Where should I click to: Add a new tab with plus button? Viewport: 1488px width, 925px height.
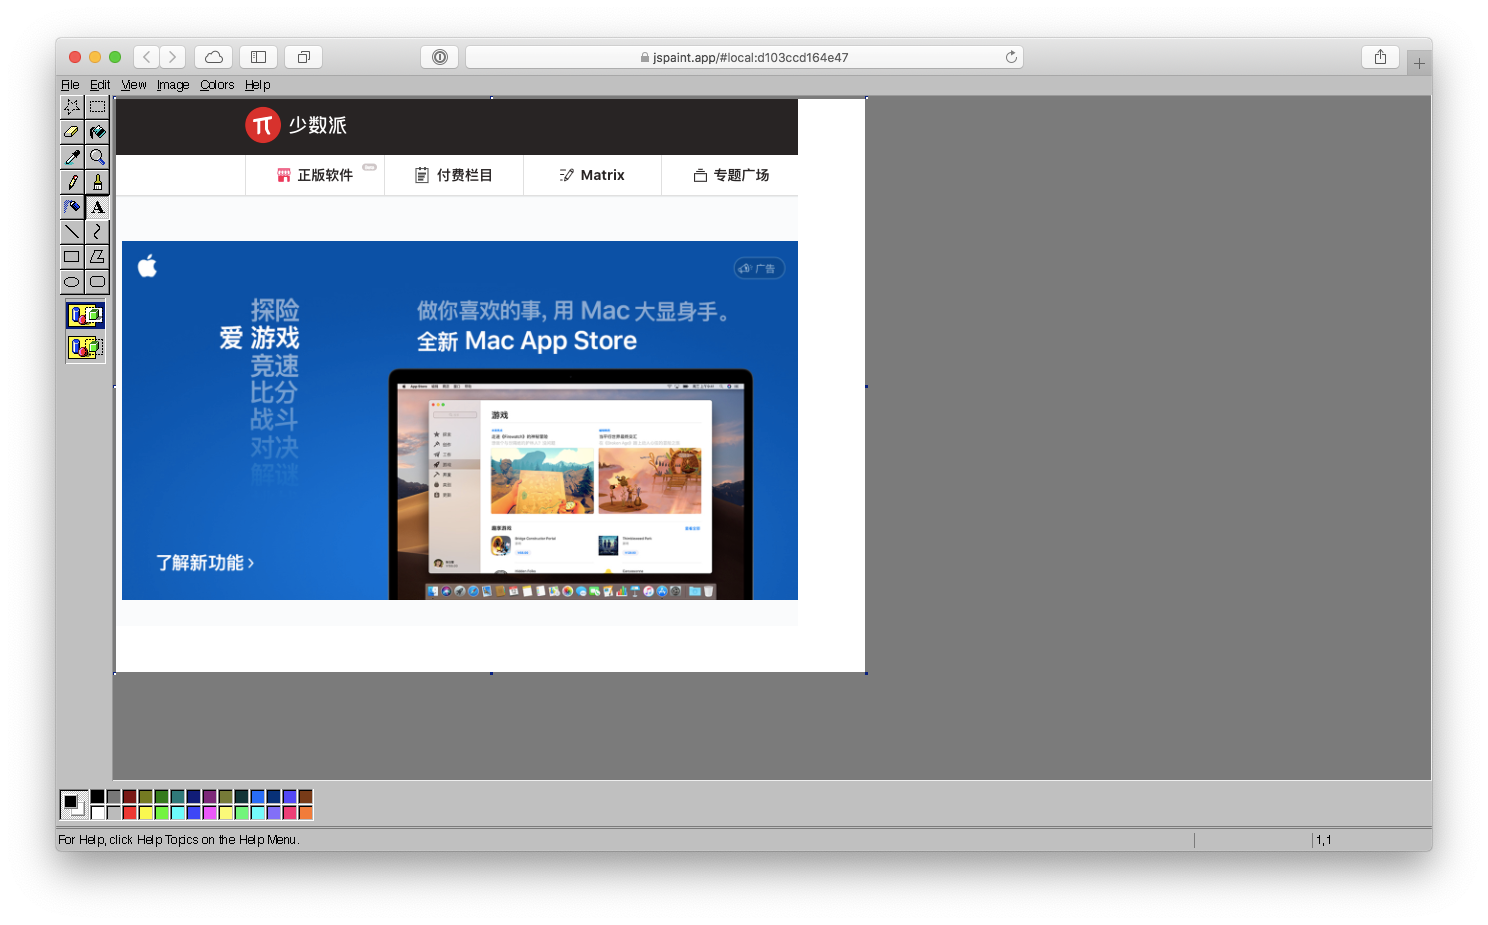coord(1419,63)
